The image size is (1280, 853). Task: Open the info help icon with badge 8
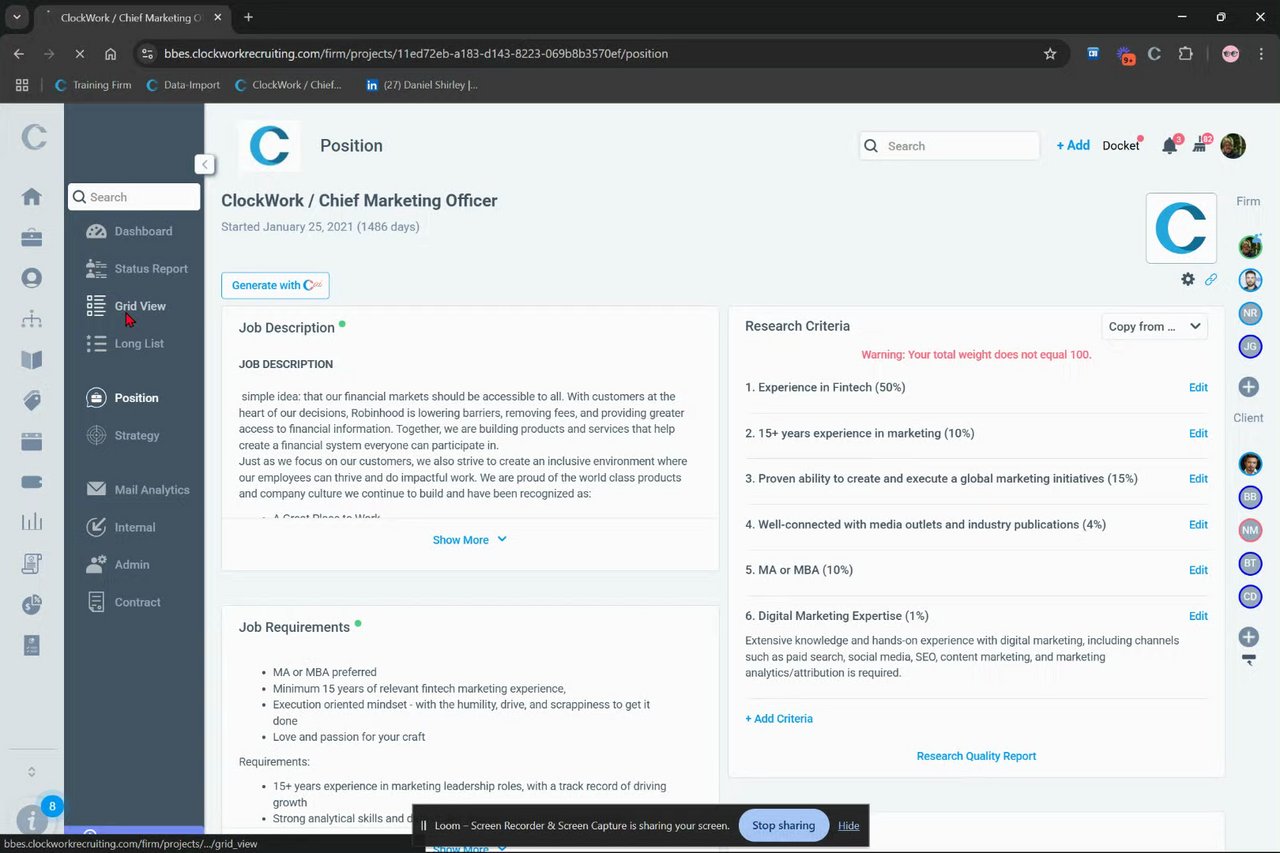click(x=33, y=821)
